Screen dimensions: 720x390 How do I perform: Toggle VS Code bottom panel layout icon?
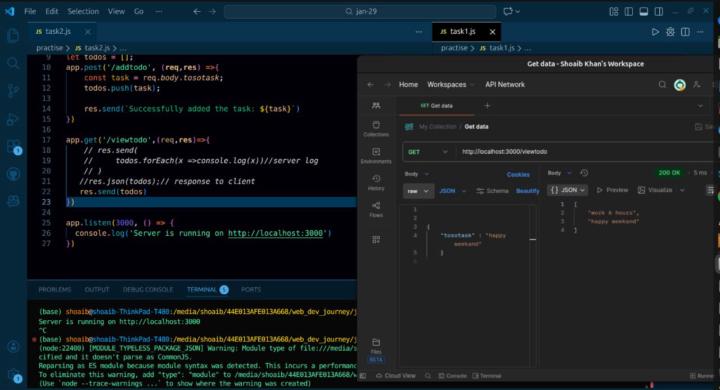[x=644, y=11]
